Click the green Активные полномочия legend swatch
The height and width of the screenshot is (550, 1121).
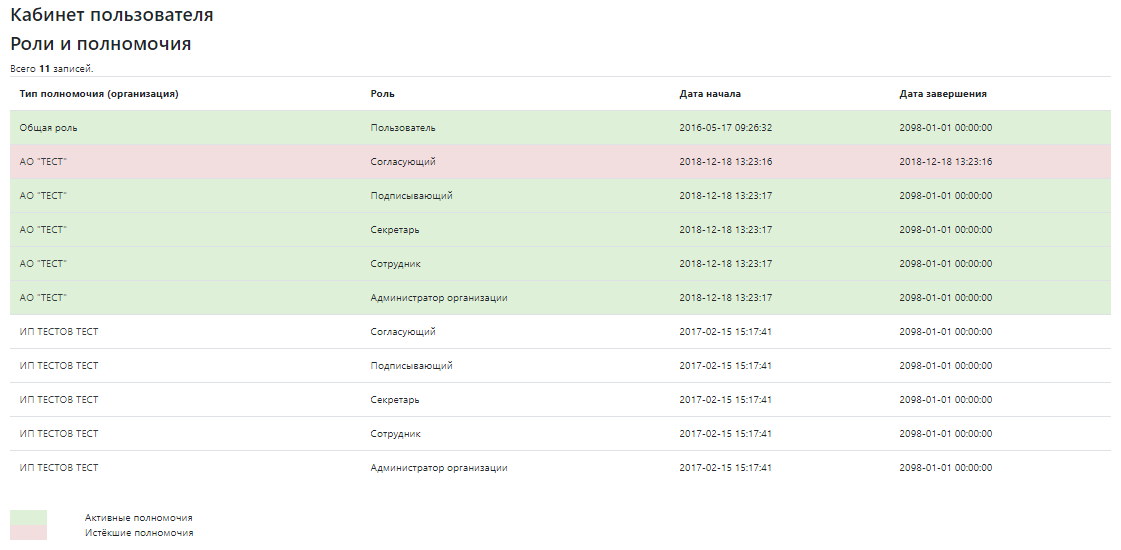[x=28, y=517]
